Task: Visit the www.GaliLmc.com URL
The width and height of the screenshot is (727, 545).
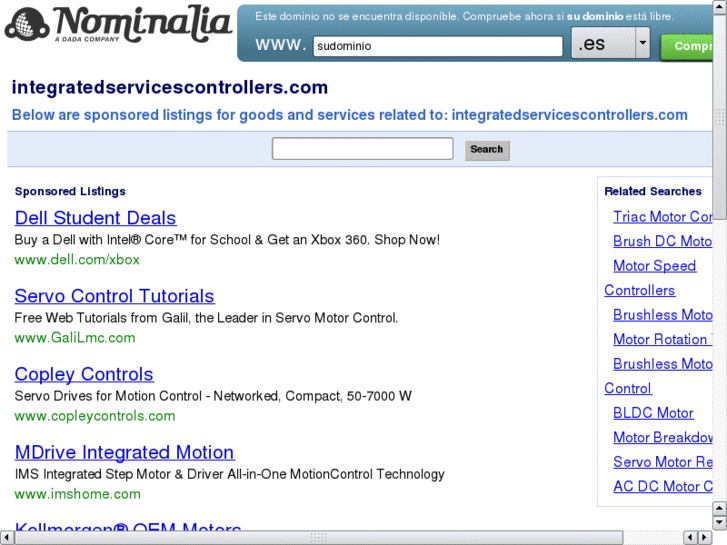Action: [x=75, y=338]
